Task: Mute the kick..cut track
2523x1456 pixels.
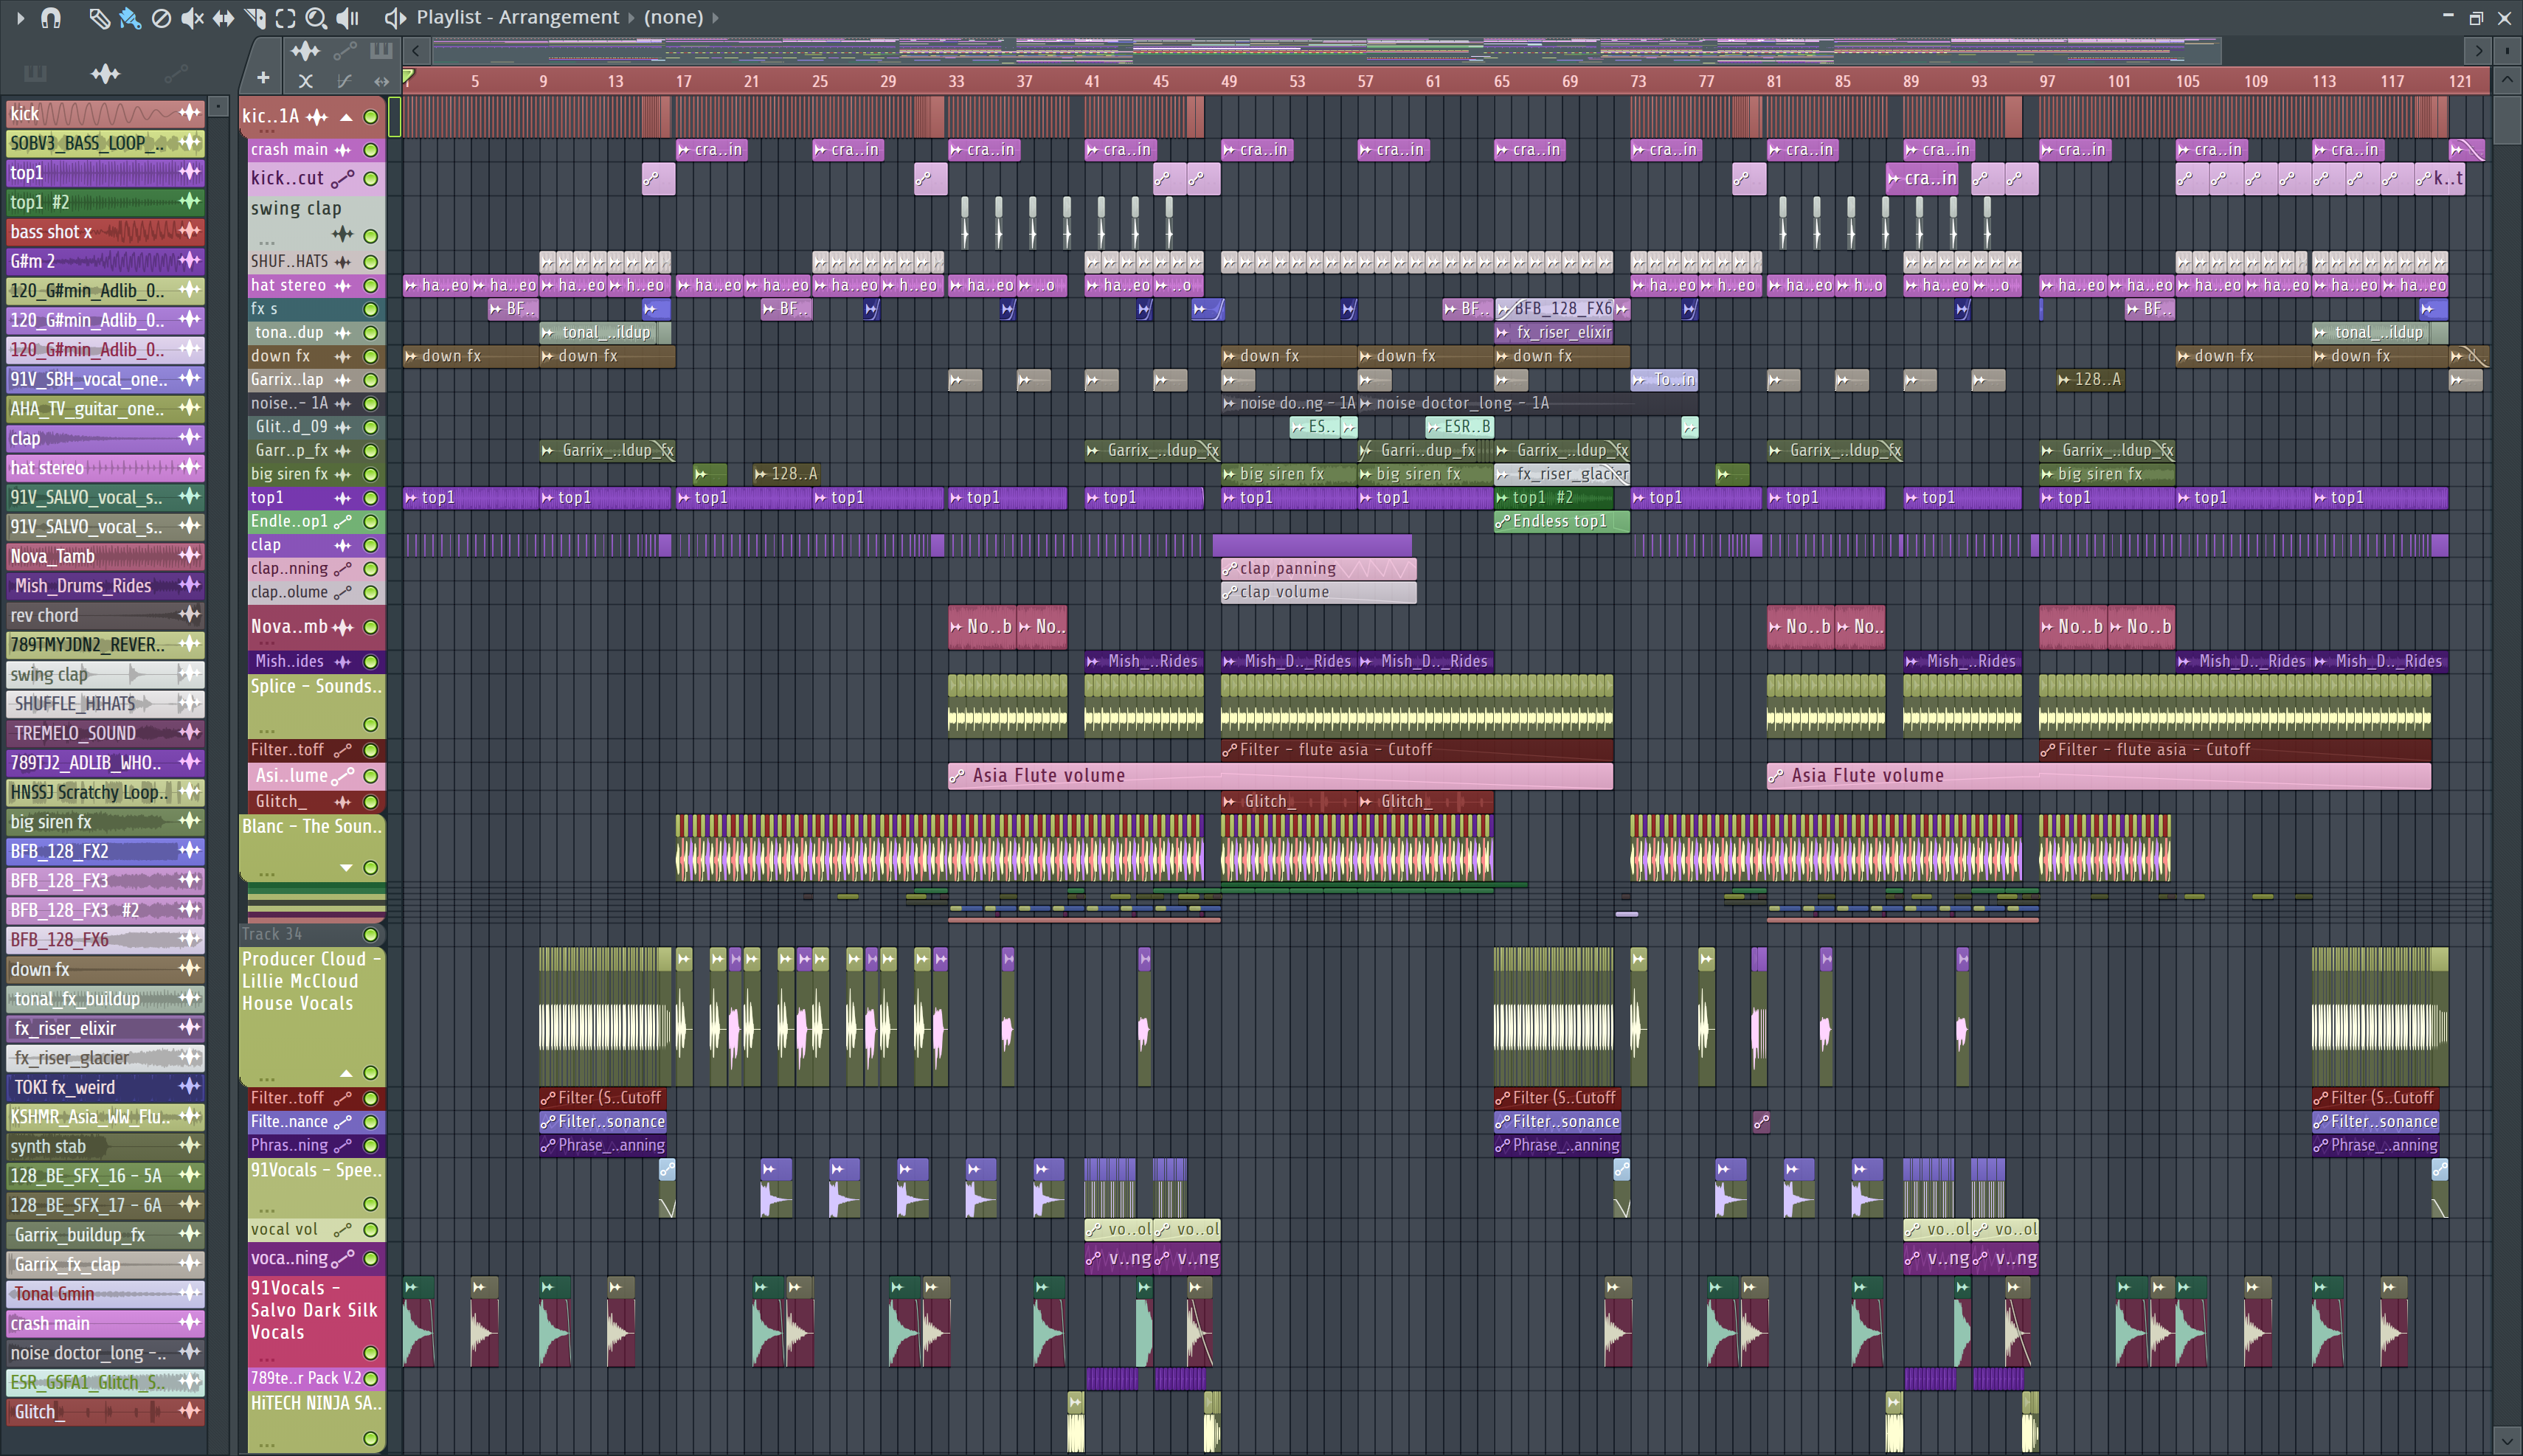Action: [x=371, y=179]
